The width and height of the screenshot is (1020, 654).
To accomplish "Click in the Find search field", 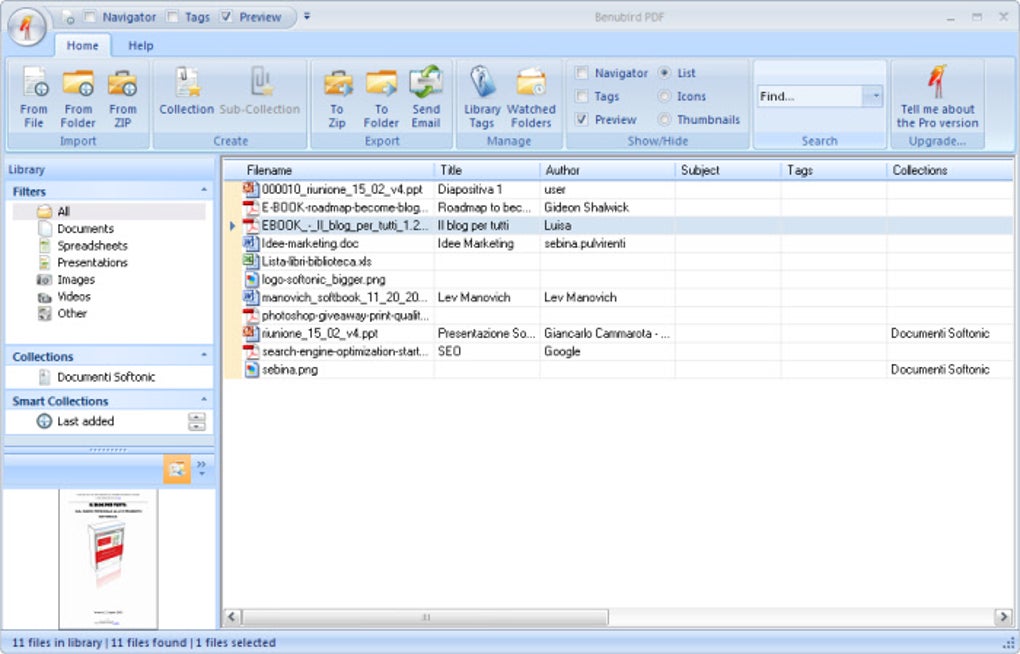I will (x=810, y=96).
